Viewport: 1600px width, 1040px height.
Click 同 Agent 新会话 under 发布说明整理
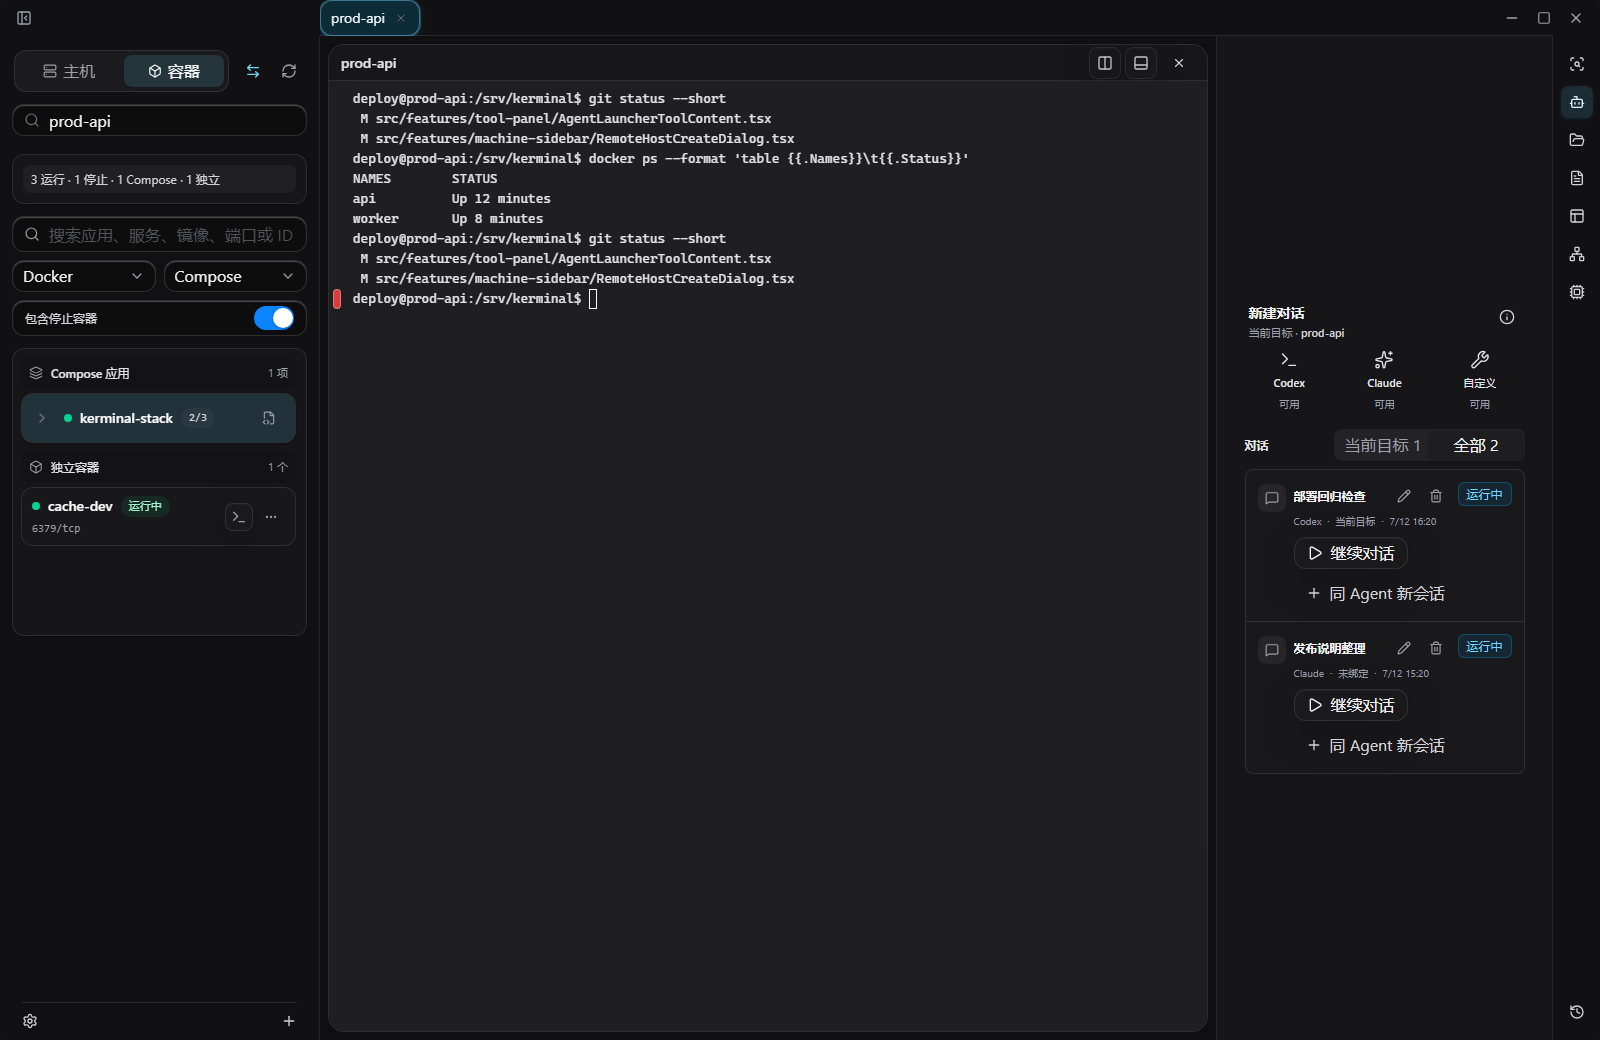(1376, 745)
